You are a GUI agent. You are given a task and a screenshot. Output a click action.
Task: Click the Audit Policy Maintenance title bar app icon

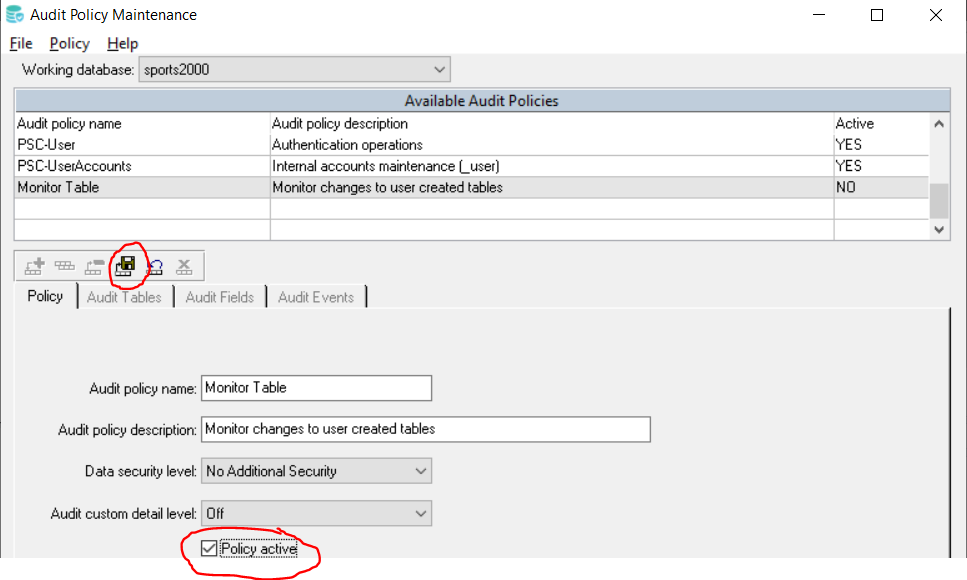point(15,14)
